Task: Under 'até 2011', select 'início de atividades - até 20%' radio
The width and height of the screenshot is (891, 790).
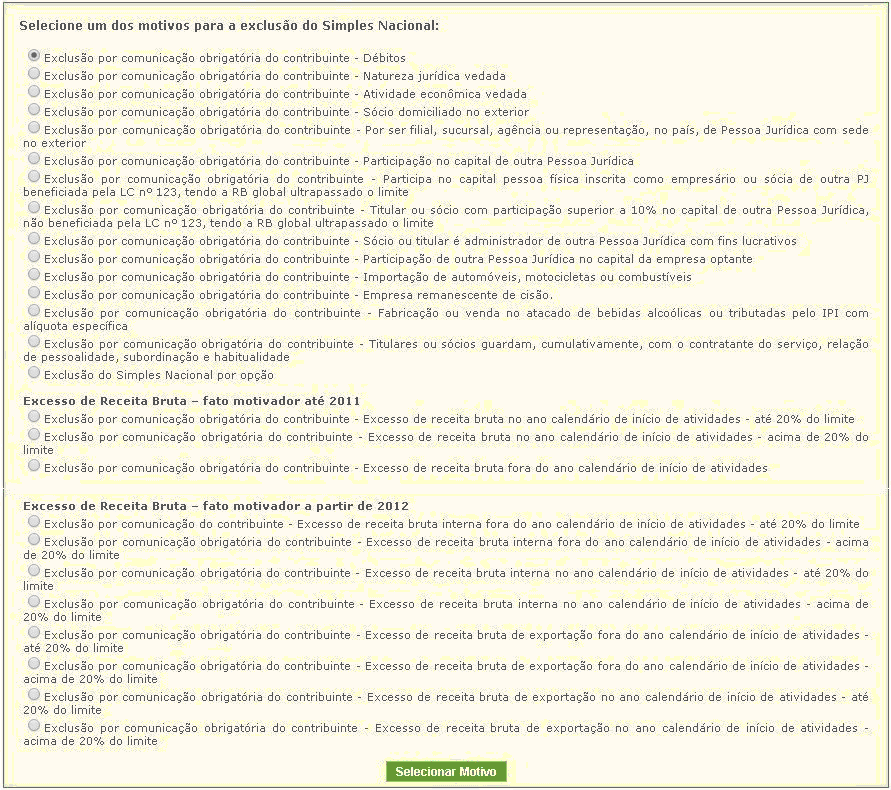Action: click(x=34, y=417)
